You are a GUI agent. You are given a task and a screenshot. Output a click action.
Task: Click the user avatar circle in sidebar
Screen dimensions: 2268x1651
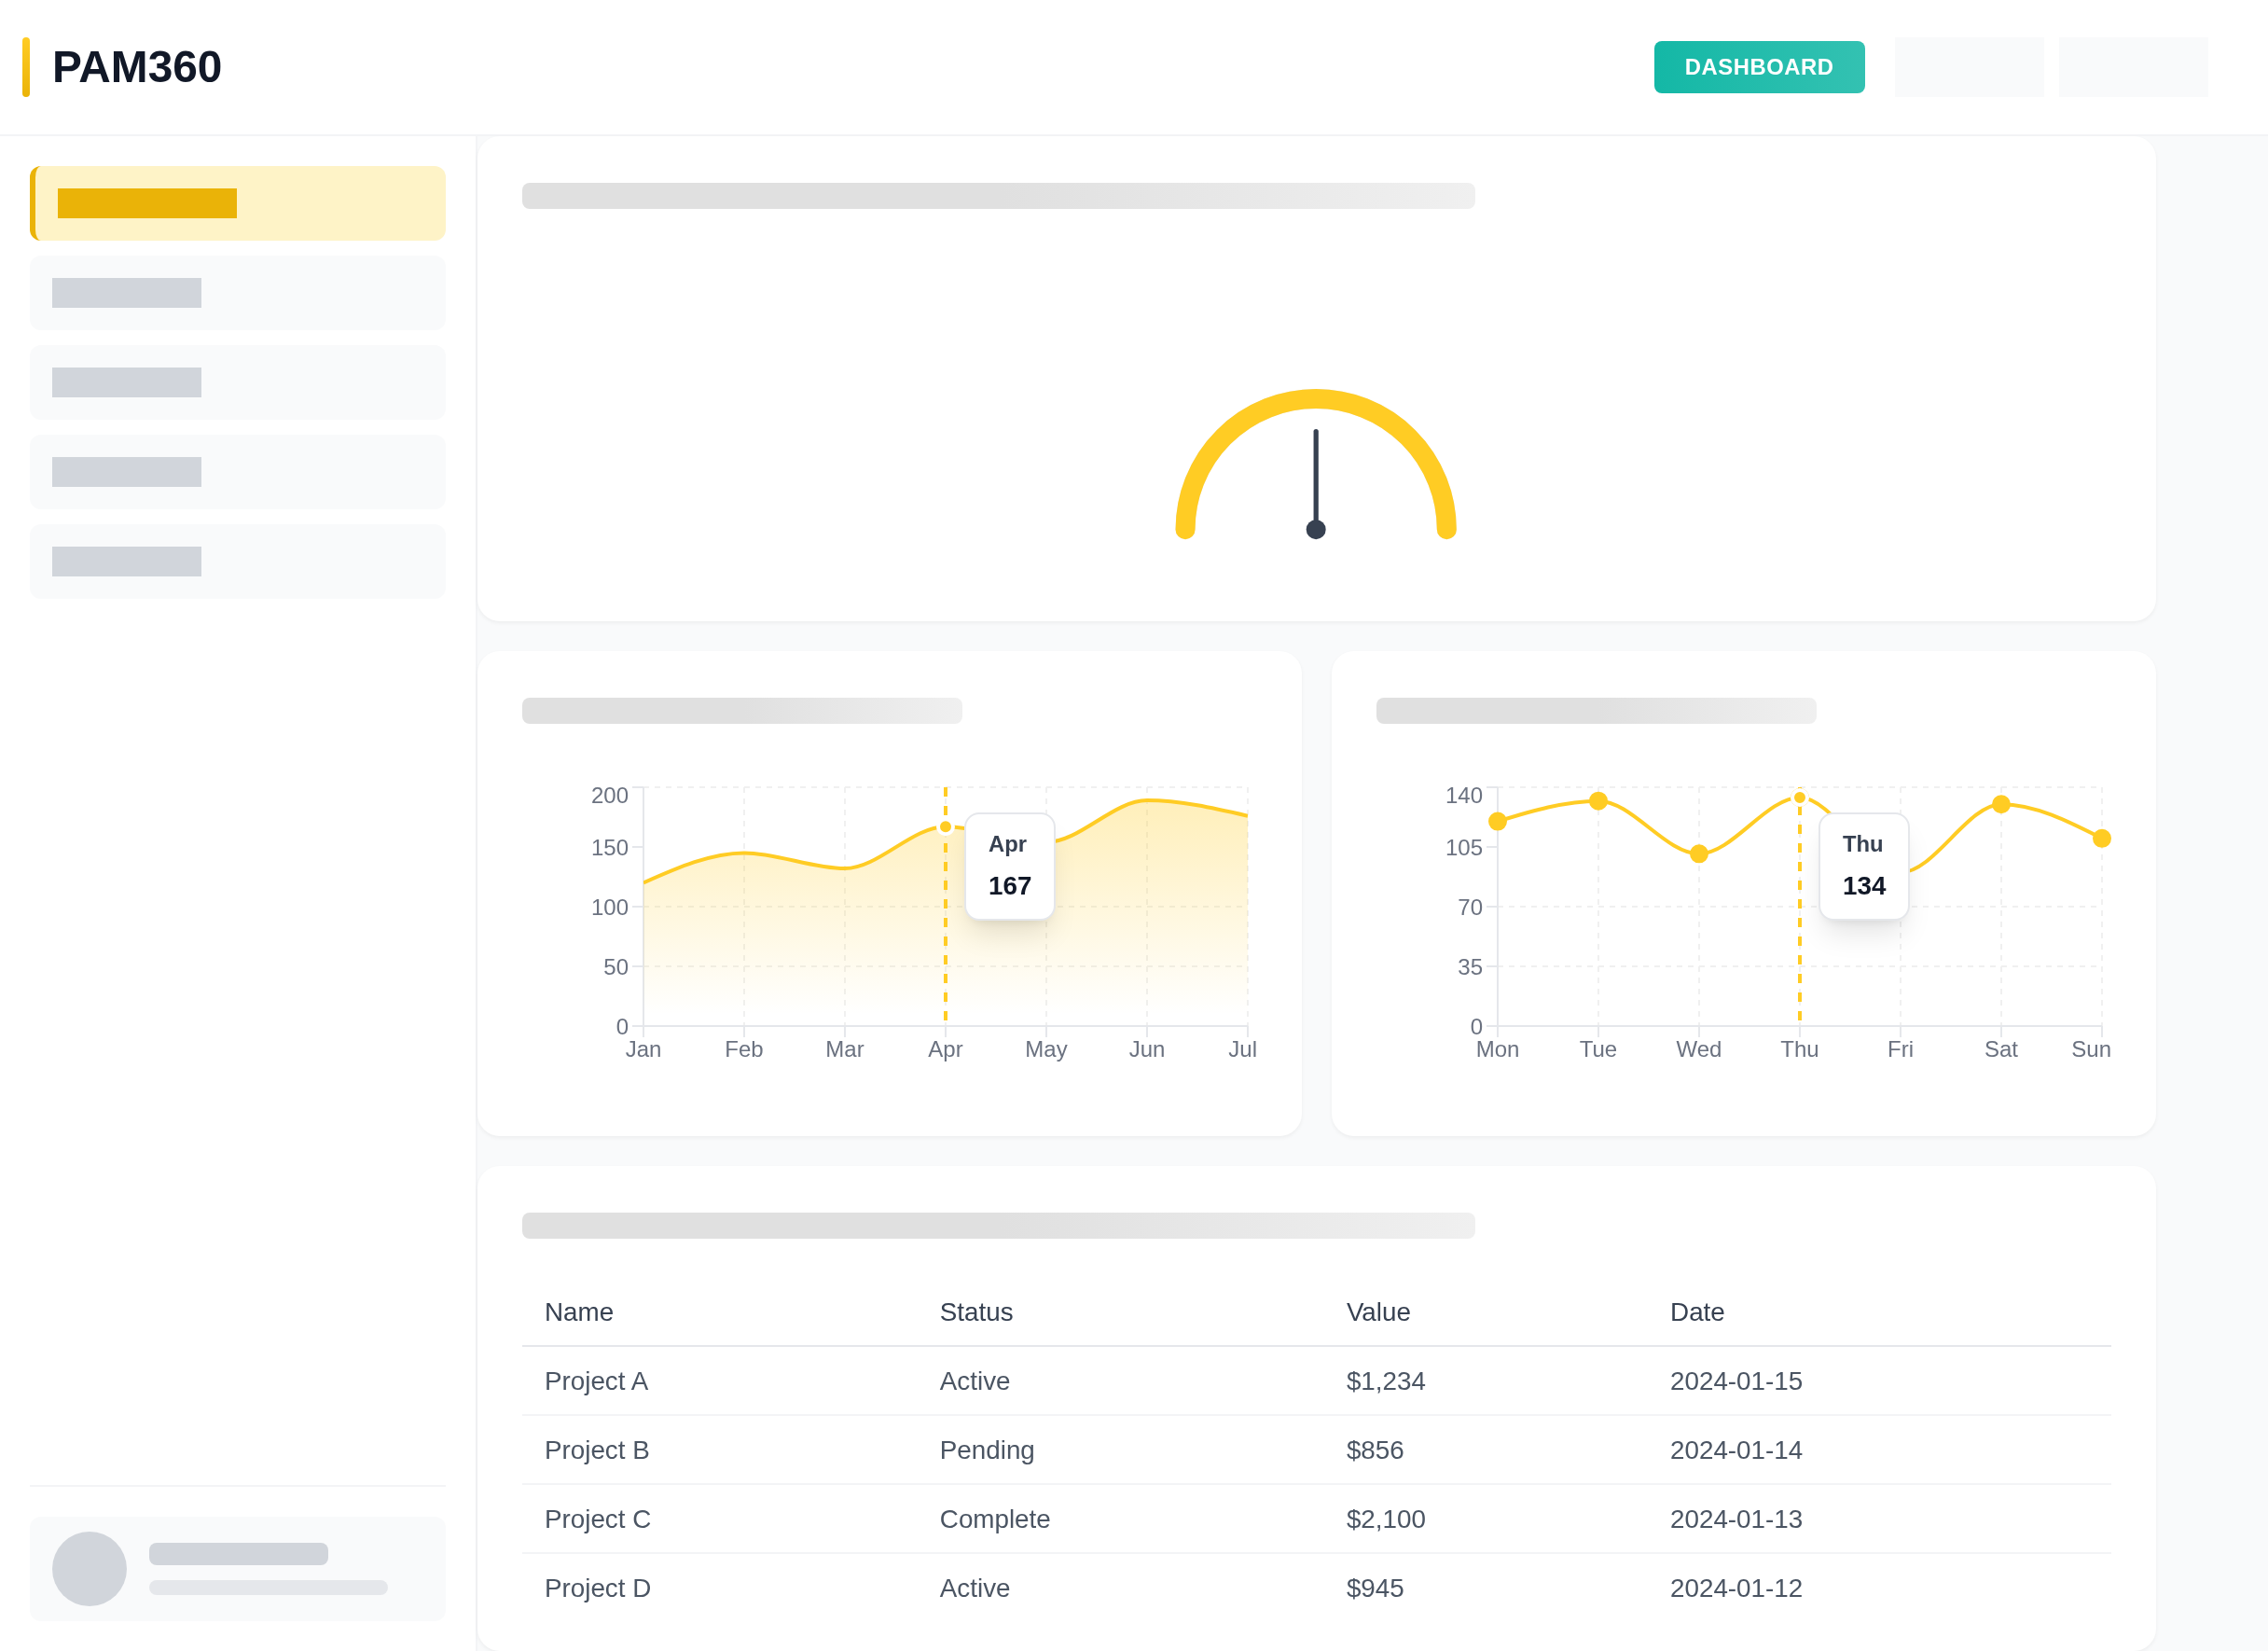(89, 1568)
